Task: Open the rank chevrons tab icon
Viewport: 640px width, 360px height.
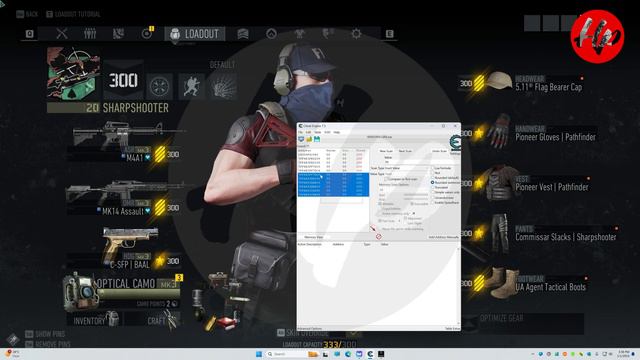Action: (x=243, y=34)
